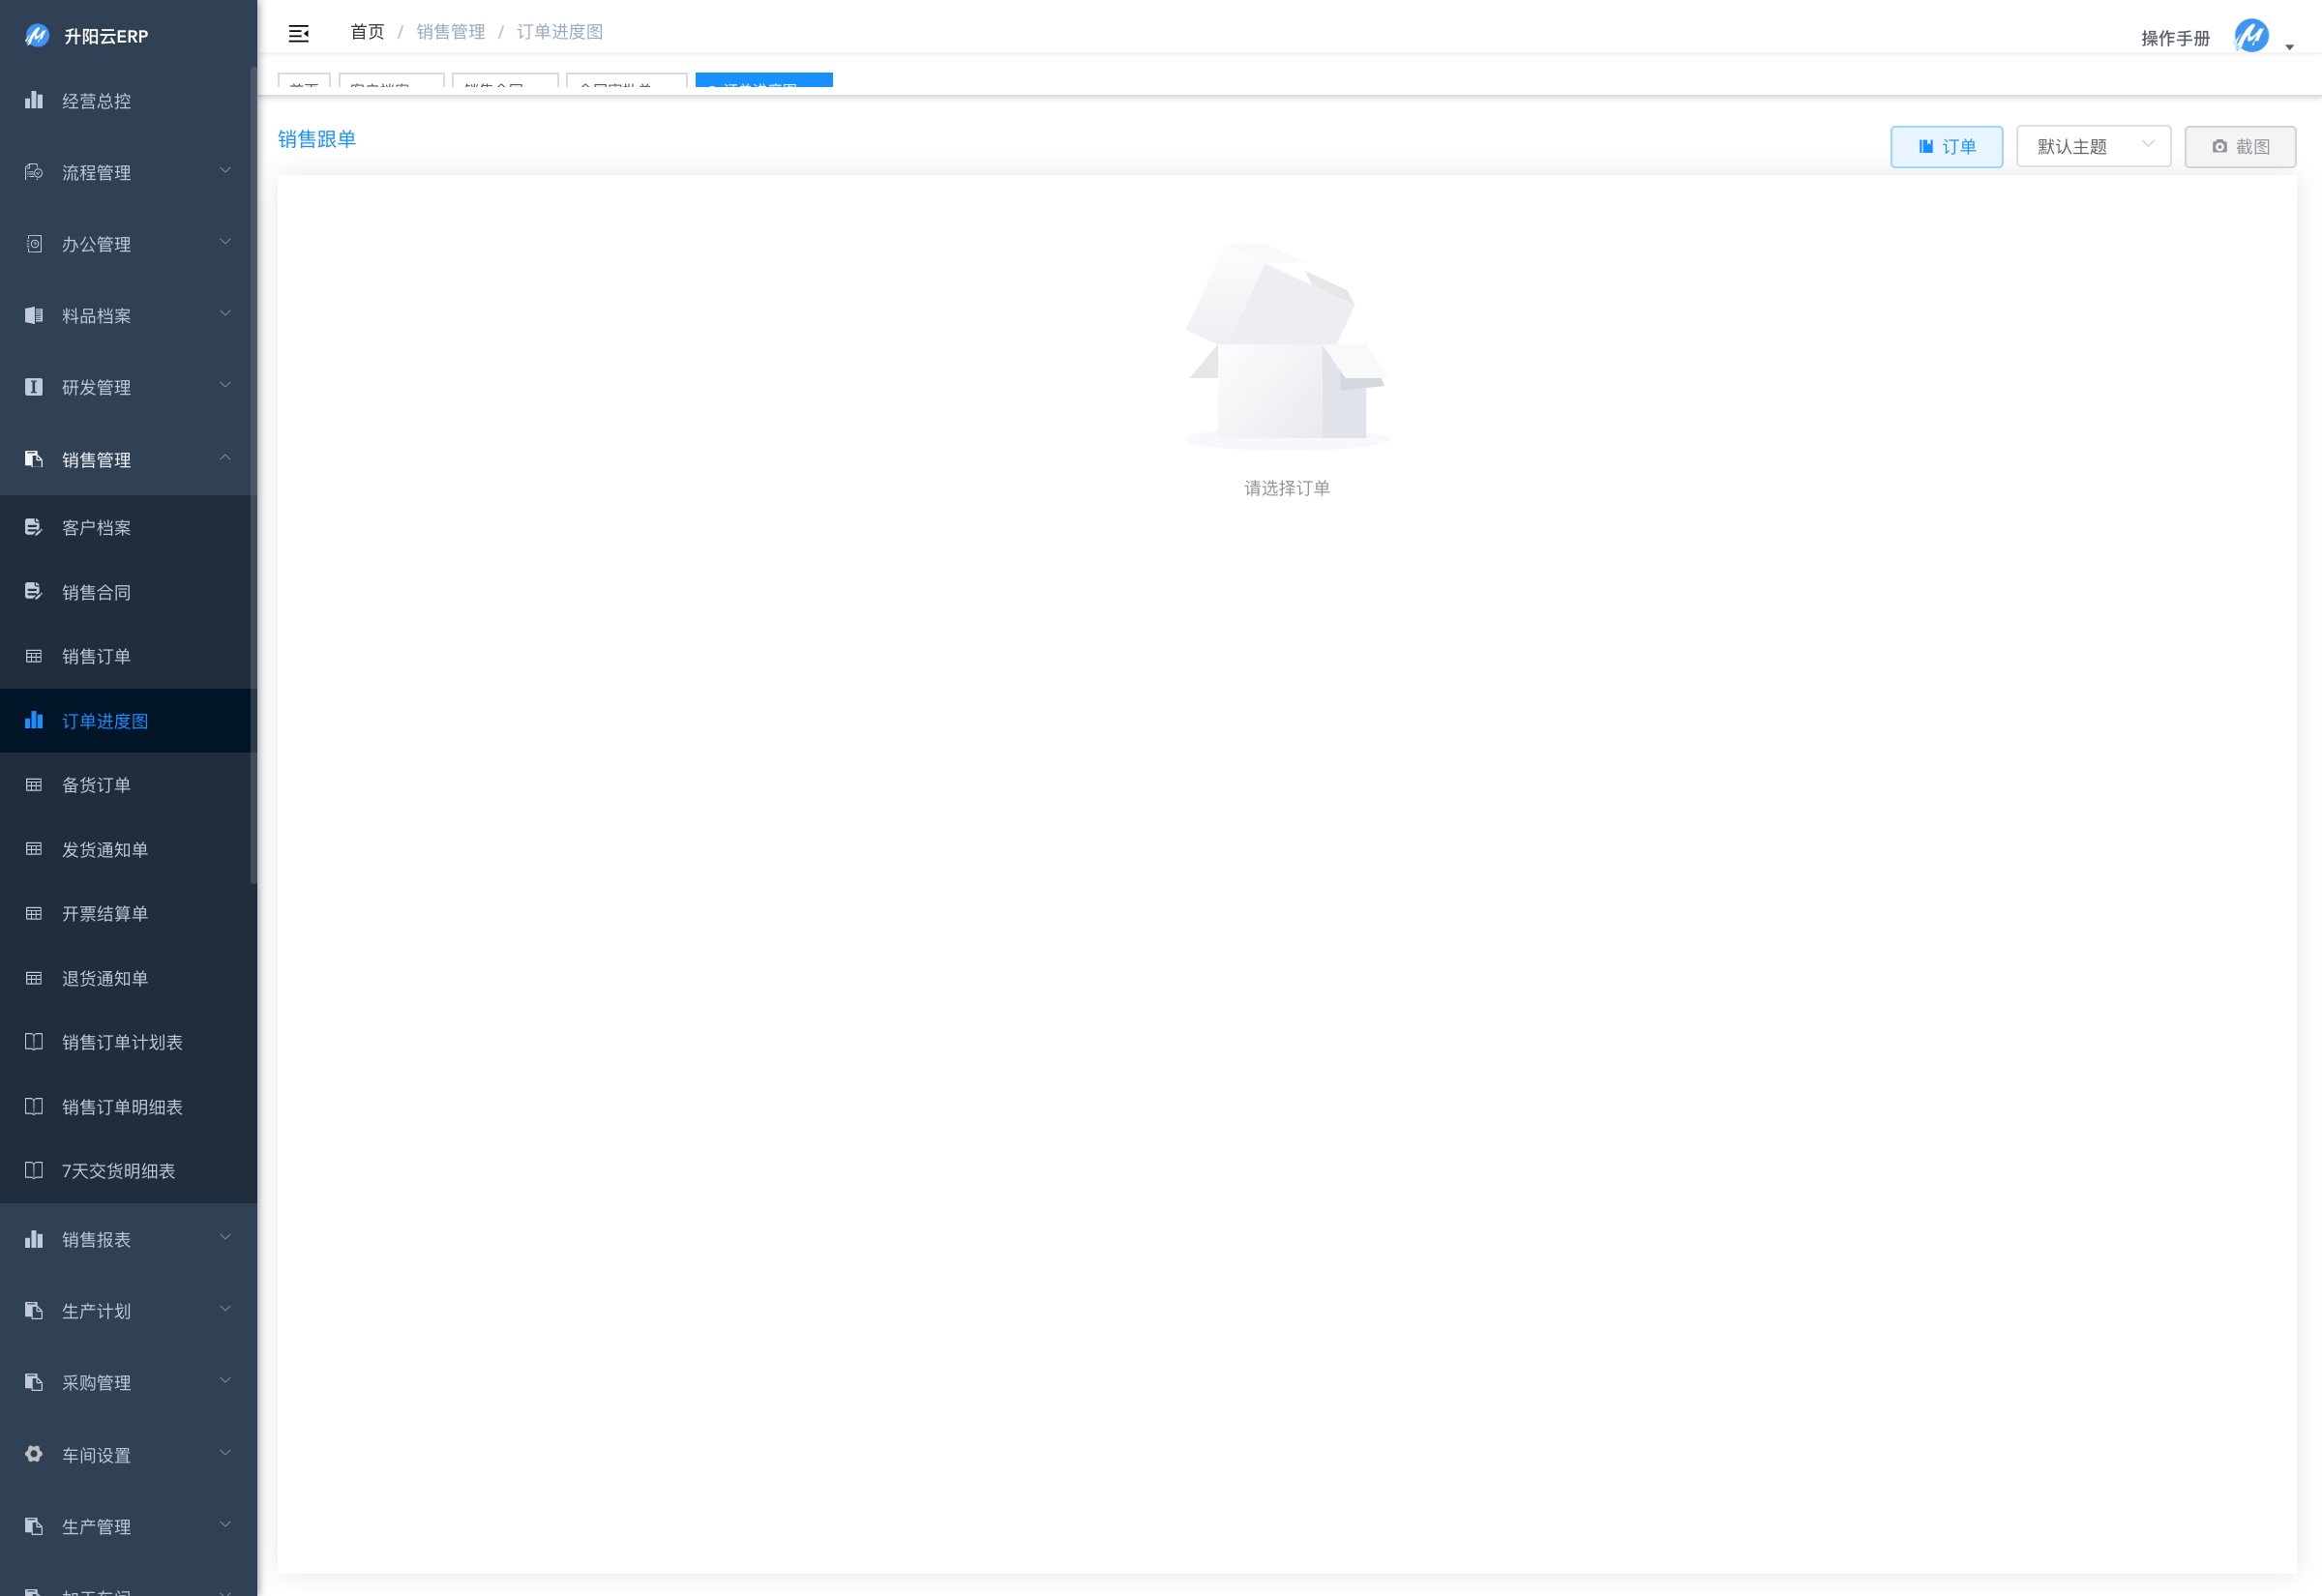Viewport: 2322px width, 1596px height.
Task: Click the 经营总控 bar chart icon
Action: tap(34, 100)
